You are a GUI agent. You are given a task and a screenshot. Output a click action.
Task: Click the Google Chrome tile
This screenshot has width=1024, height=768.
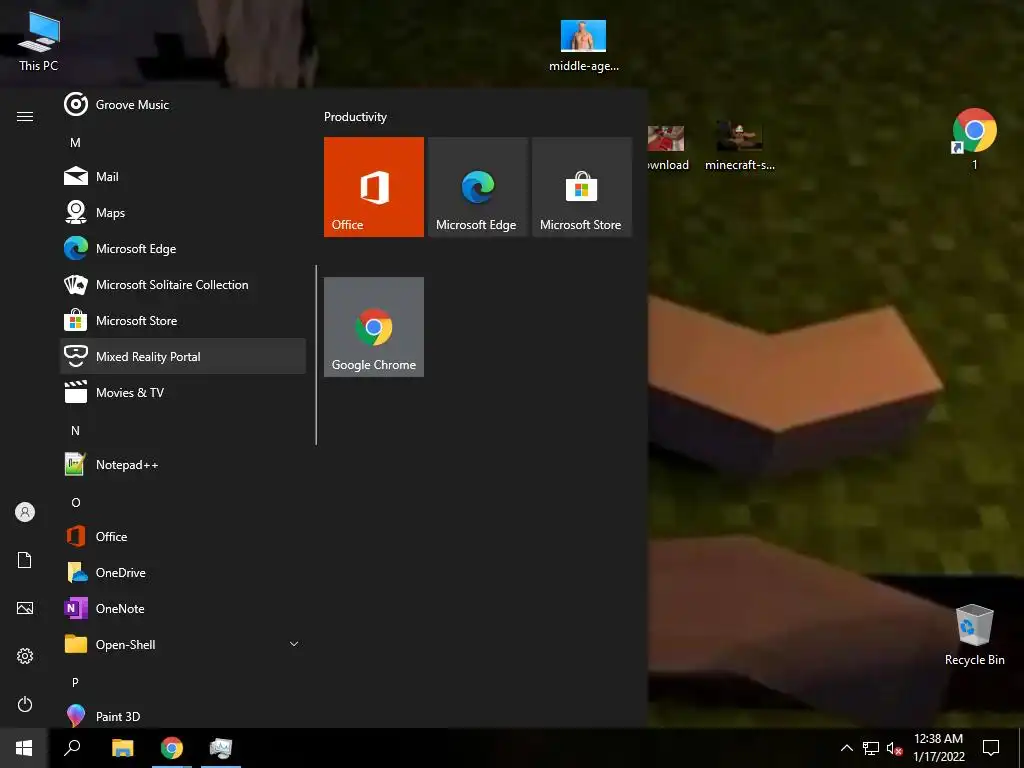pyautogui.click(x=374, y=327)
